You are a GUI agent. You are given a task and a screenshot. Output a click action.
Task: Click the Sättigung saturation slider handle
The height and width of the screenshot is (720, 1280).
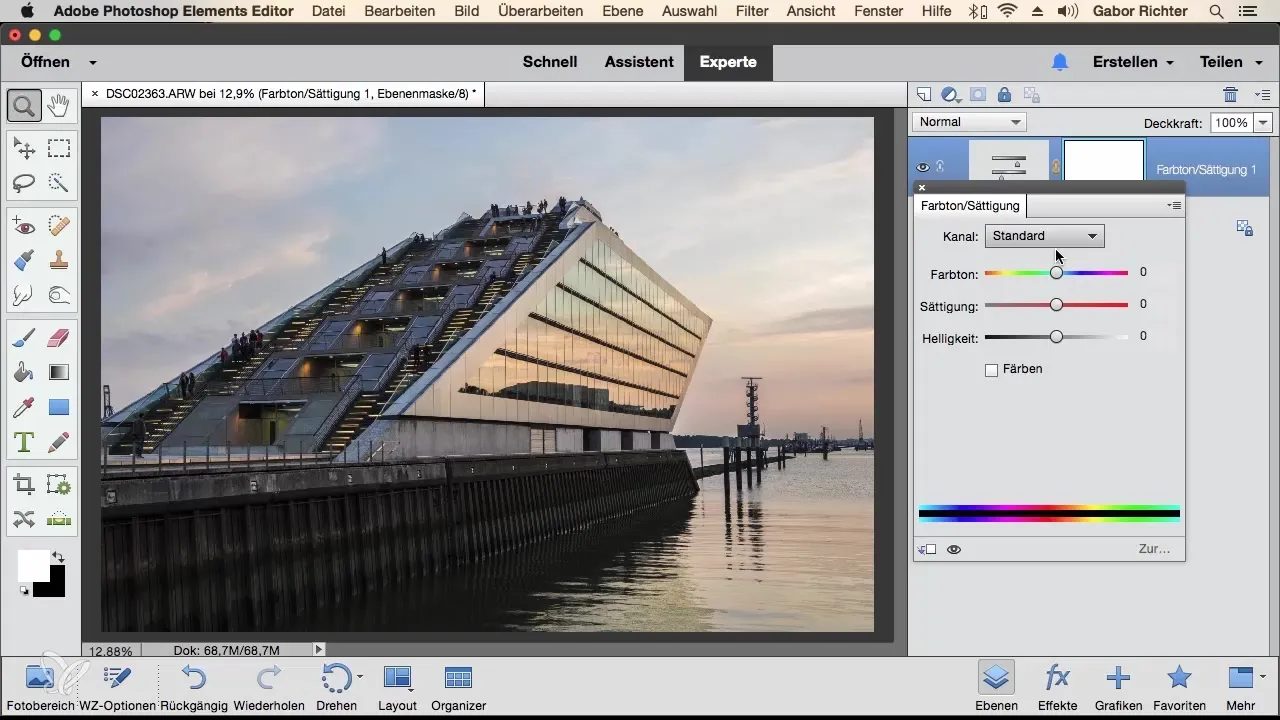click(1056, 304)
